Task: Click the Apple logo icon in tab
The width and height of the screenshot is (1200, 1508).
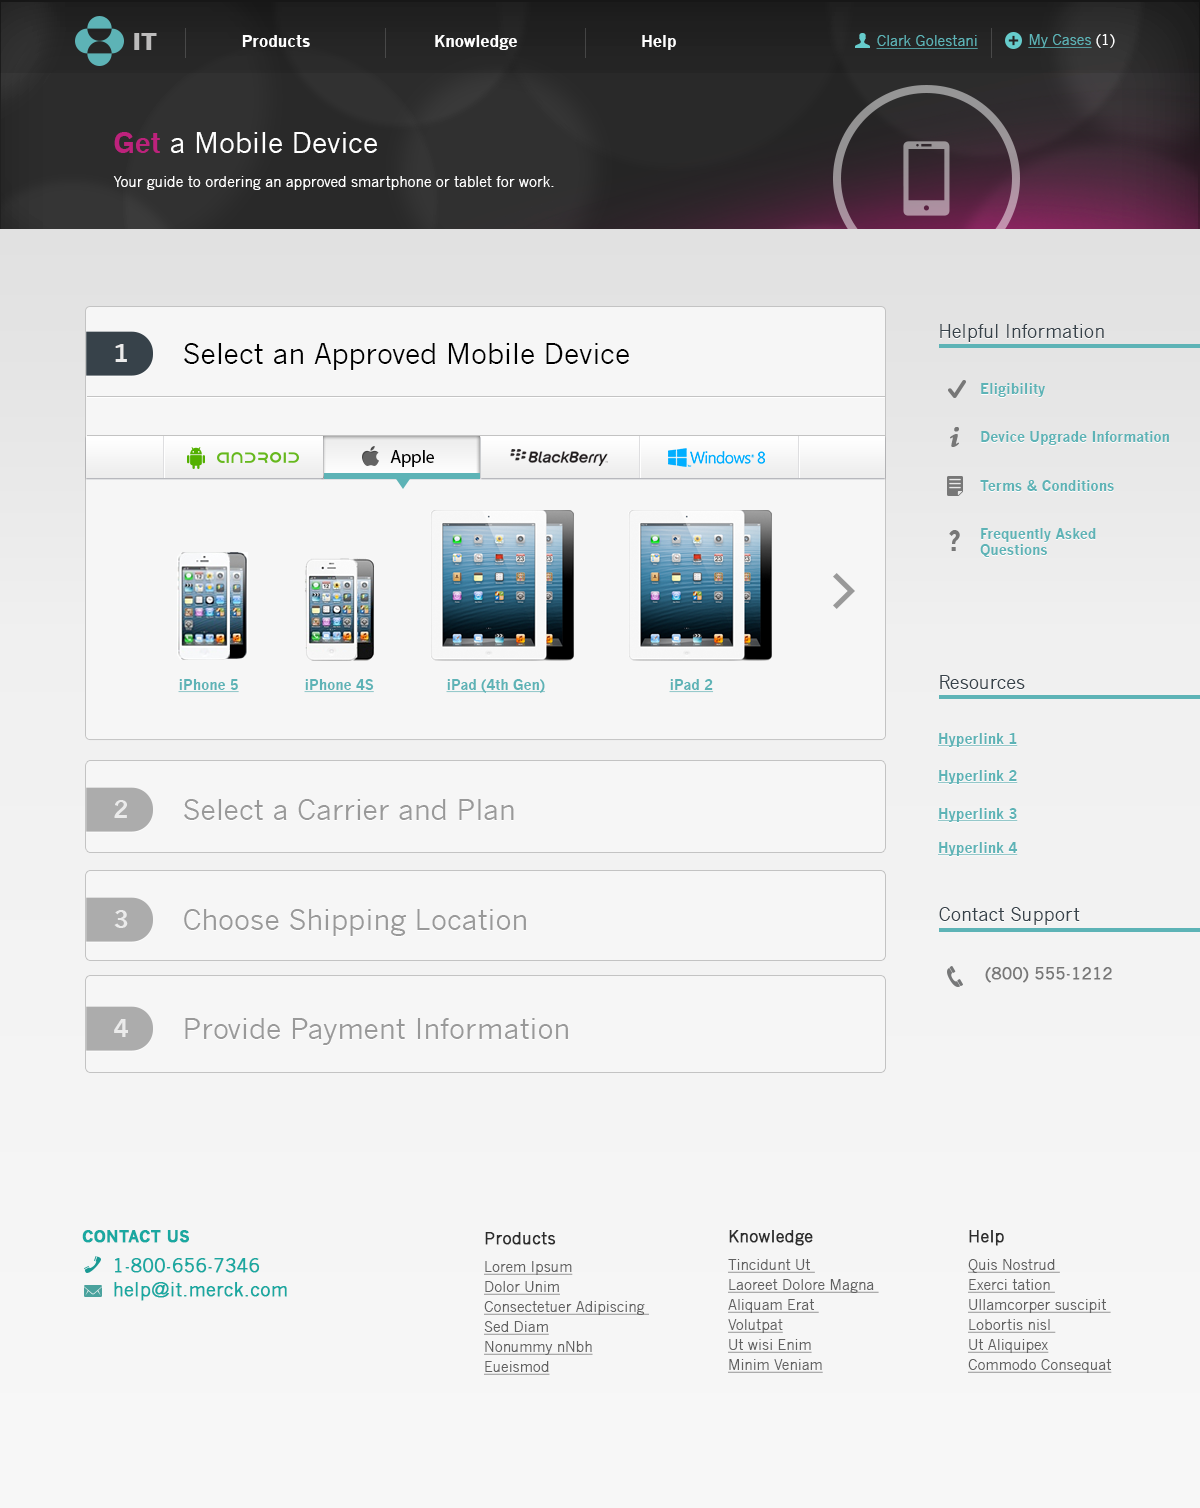Action: tap(370, 456)
